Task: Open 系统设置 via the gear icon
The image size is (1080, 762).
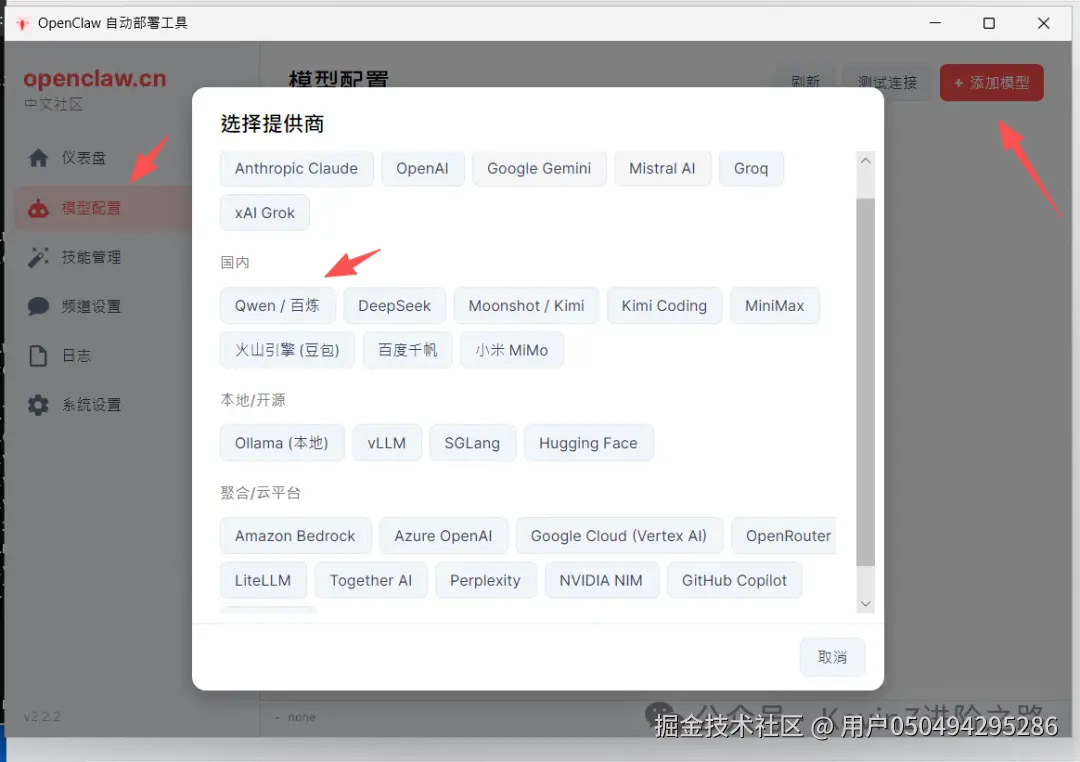Action: pos(36,404)
